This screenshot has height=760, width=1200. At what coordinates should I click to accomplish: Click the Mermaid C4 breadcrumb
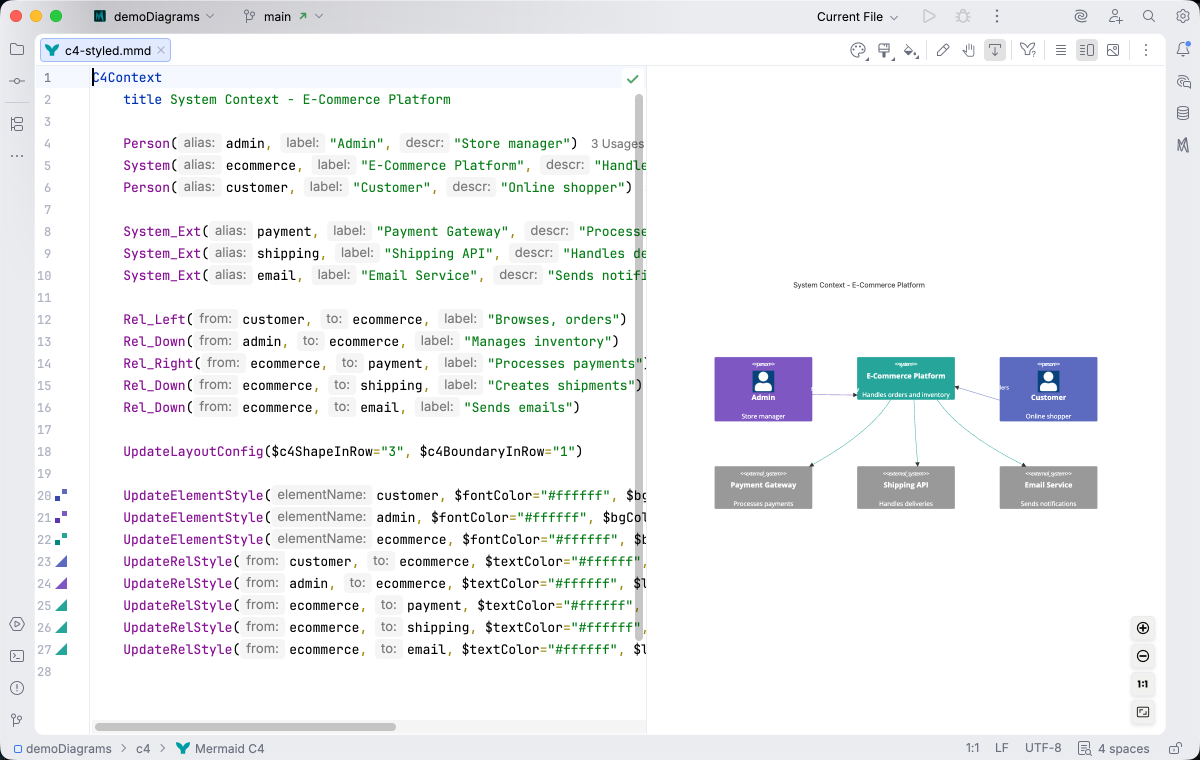220,748
